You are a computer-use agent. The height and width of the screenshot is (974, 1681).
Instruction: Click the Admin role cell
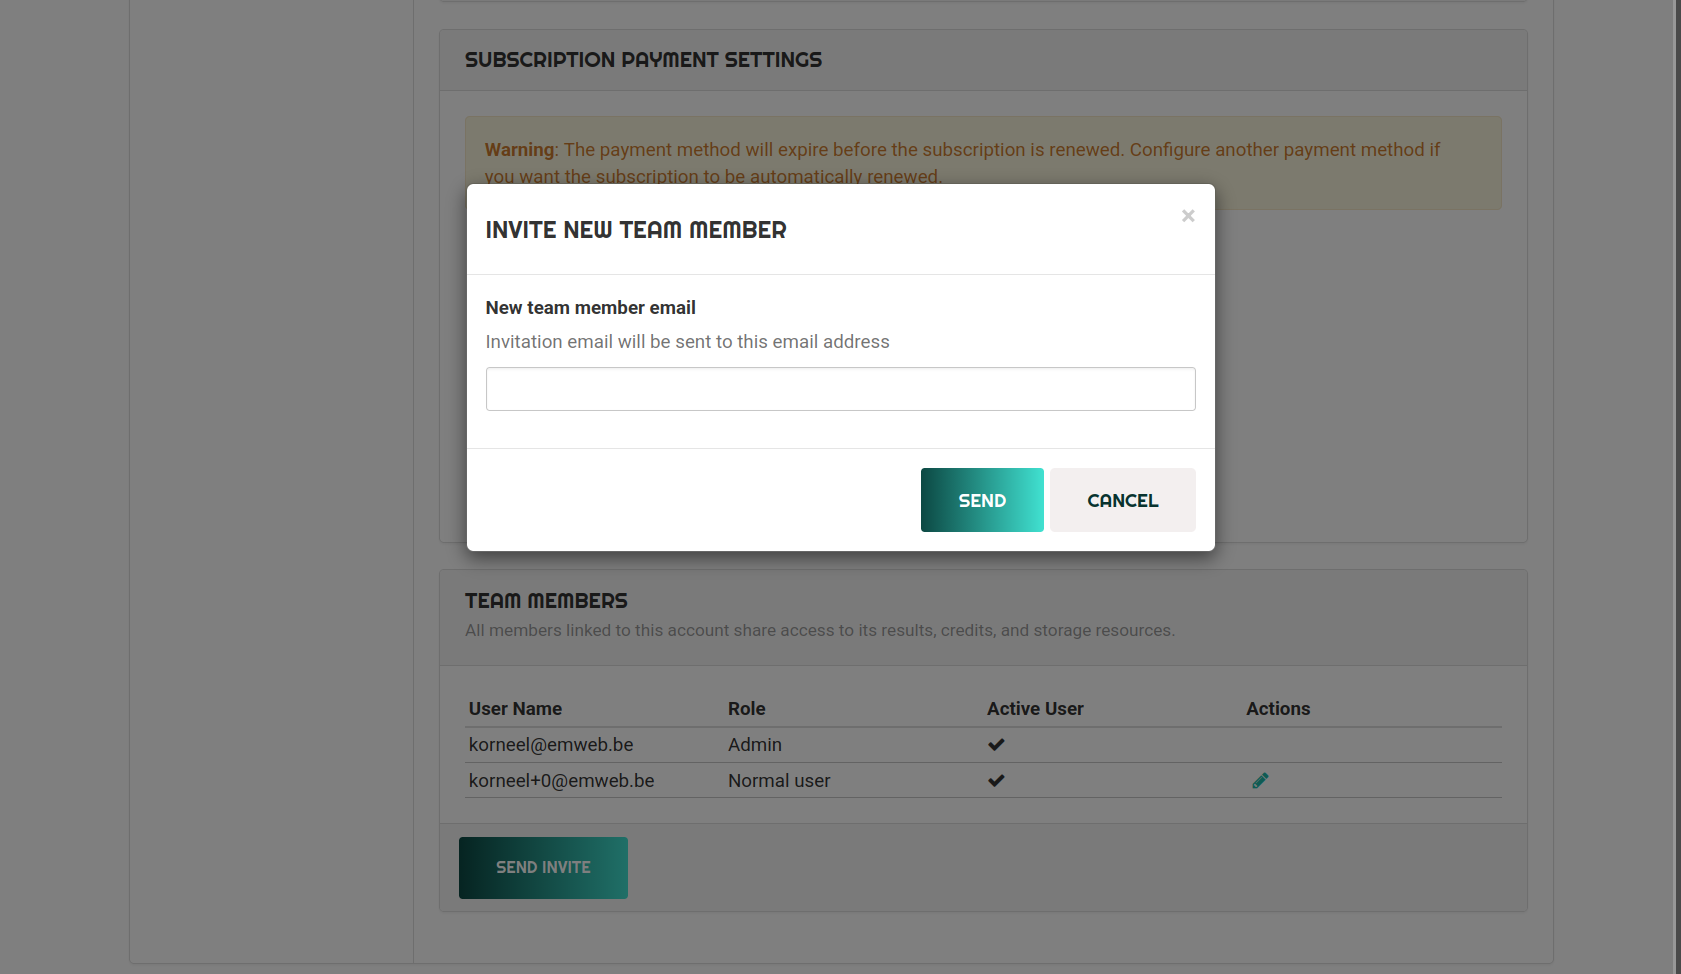point(755,745)
